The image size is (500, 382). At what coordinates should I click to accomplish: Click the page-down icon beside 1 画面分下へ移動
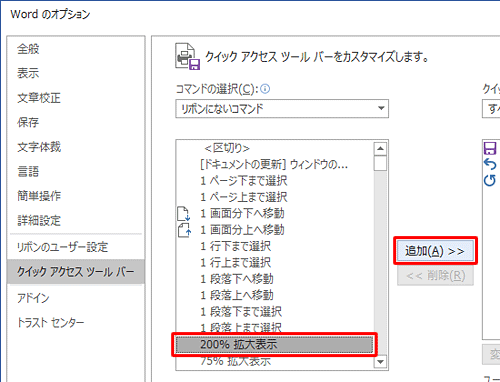tap(183, 214)
